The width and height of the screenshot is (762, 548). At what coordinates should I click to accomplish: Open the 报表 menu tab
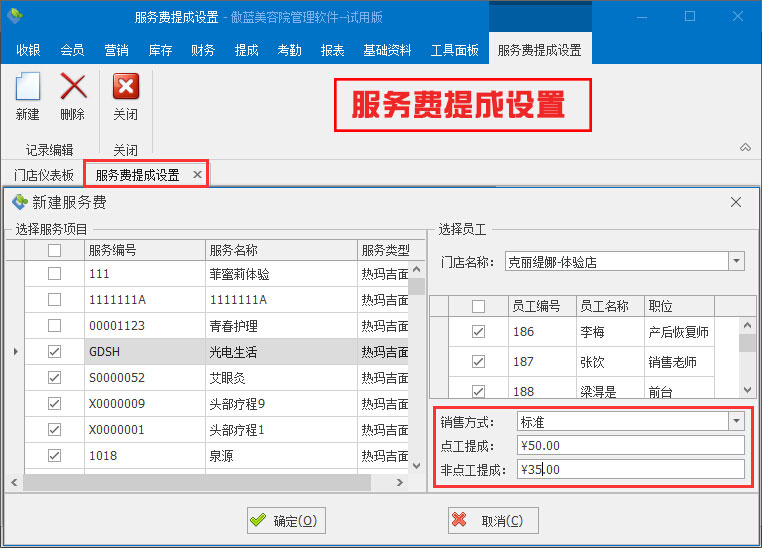click(332, 50)
